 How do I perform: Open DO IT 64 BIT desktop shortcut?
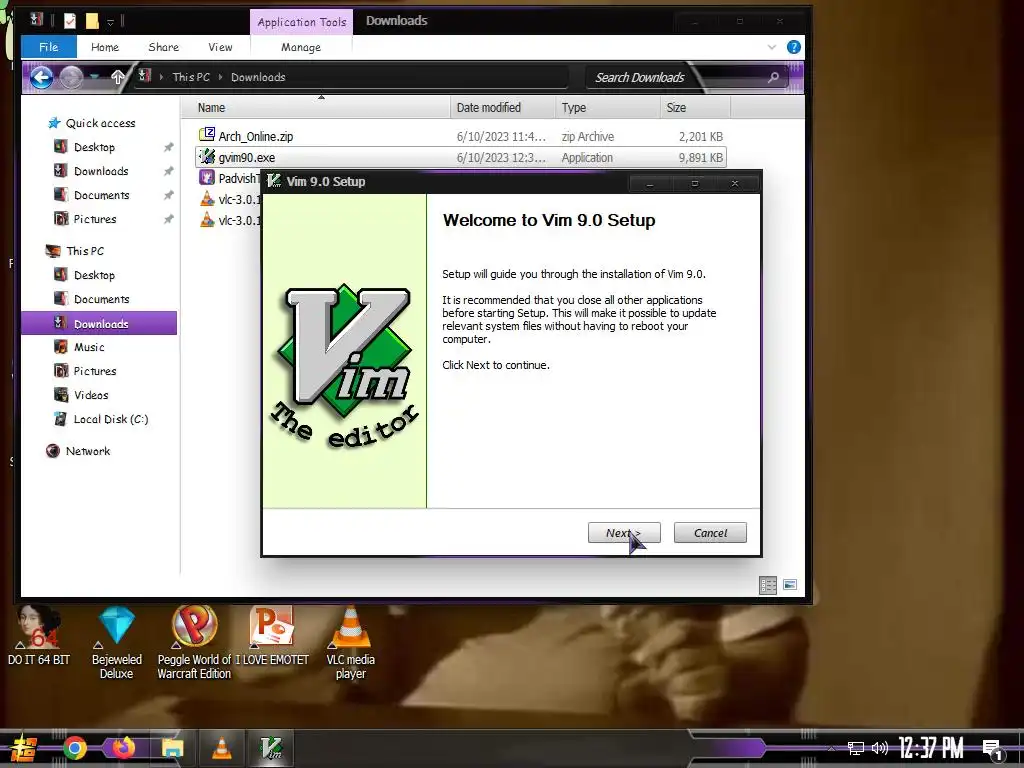(39, 635)
